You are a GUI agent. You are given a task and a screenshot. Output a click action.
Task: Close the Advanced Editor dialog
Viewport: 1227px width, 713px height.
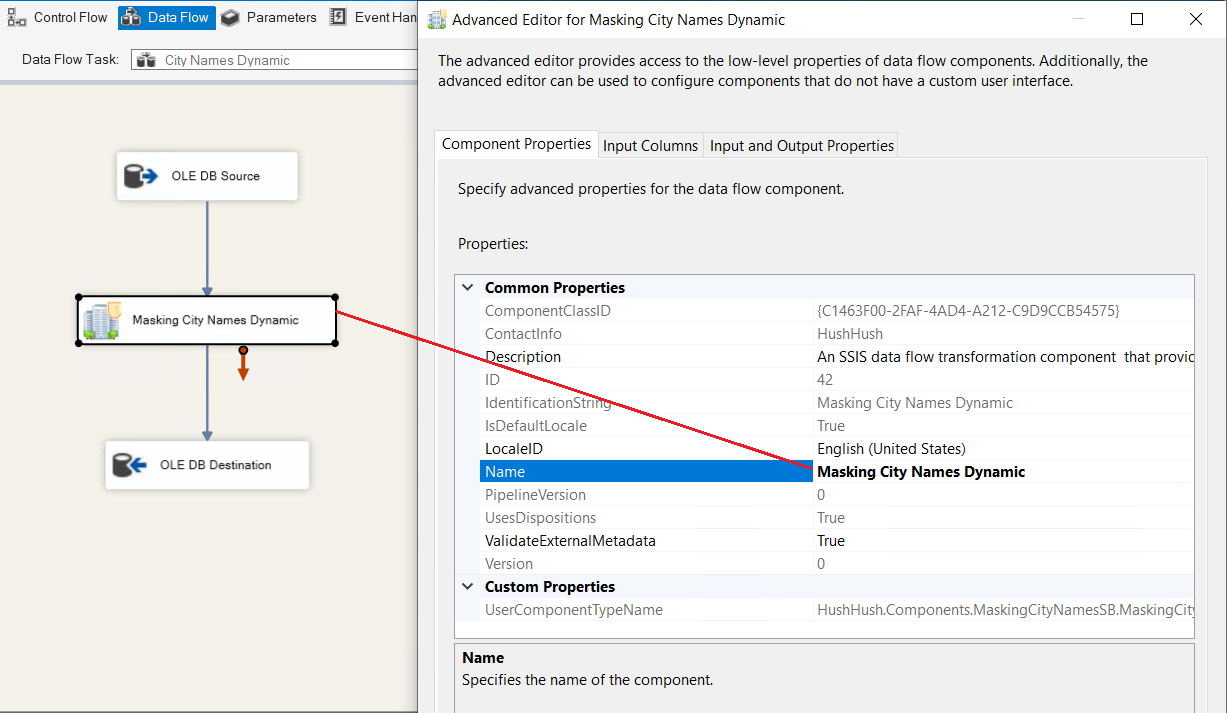click(x=1196, y=20)
